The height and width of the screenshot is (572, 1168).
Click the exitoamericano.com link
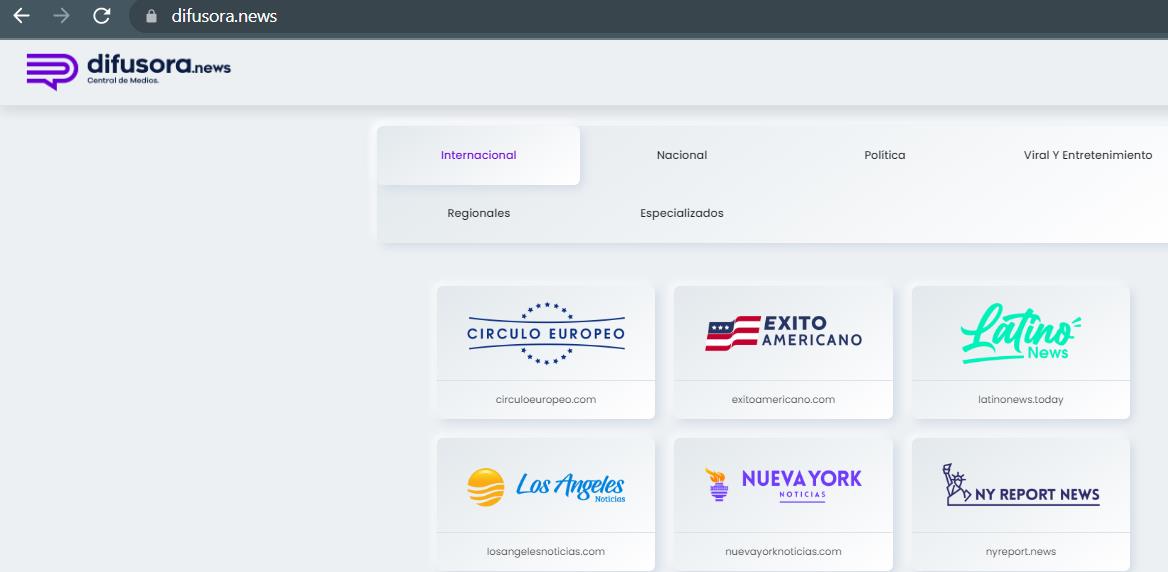click(783, 399)
